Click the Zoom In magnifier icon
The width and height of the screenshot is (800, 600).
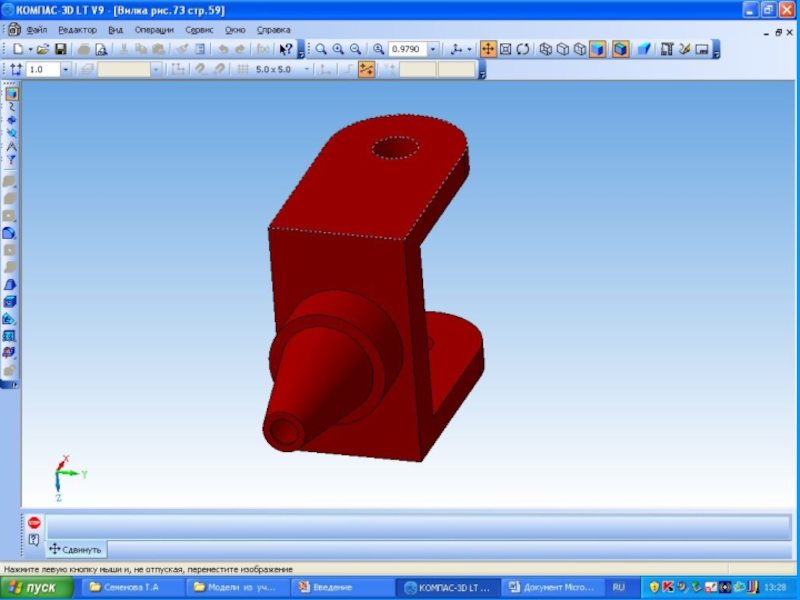pyautogui.click(x=338, y=49)
